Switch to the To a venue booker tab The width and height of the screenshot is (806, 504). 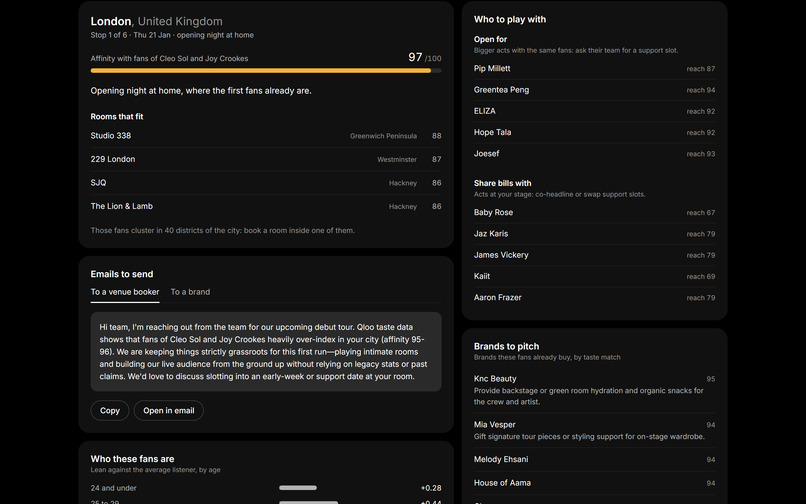(125, 292)
